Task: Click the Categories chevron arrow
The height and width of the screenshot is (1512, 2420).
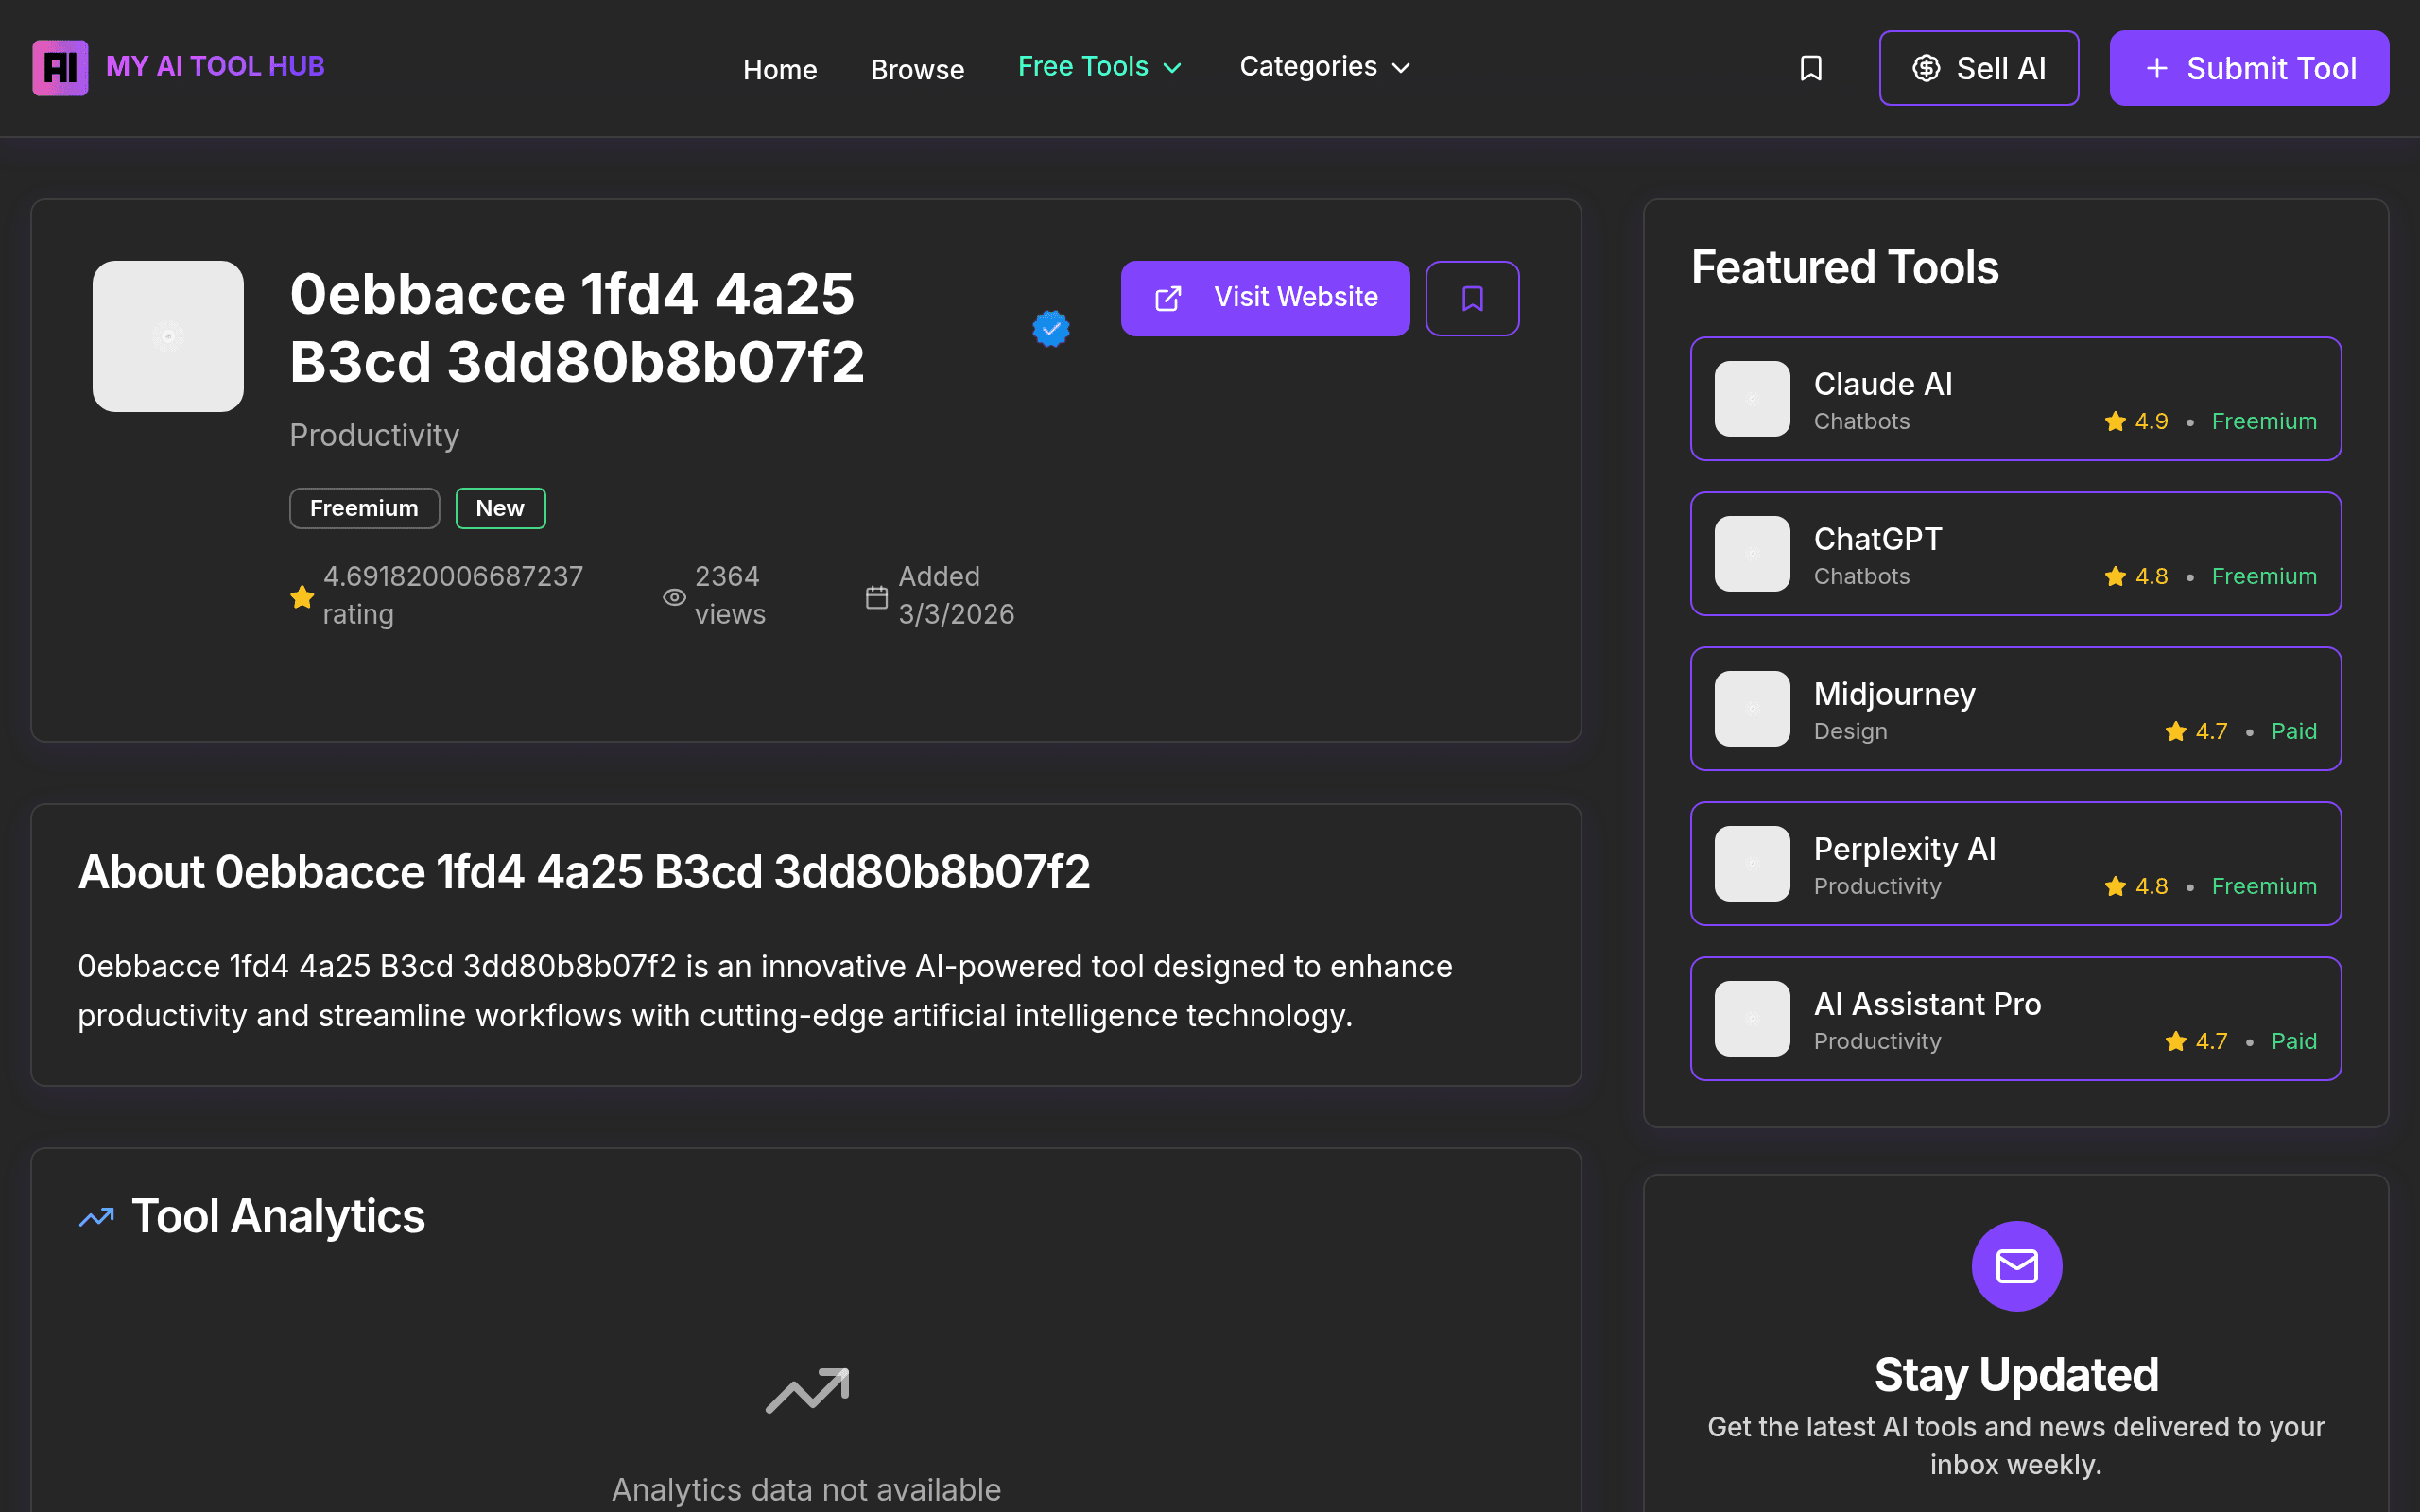Action: pyautogui.click(x=1401, y=68)
